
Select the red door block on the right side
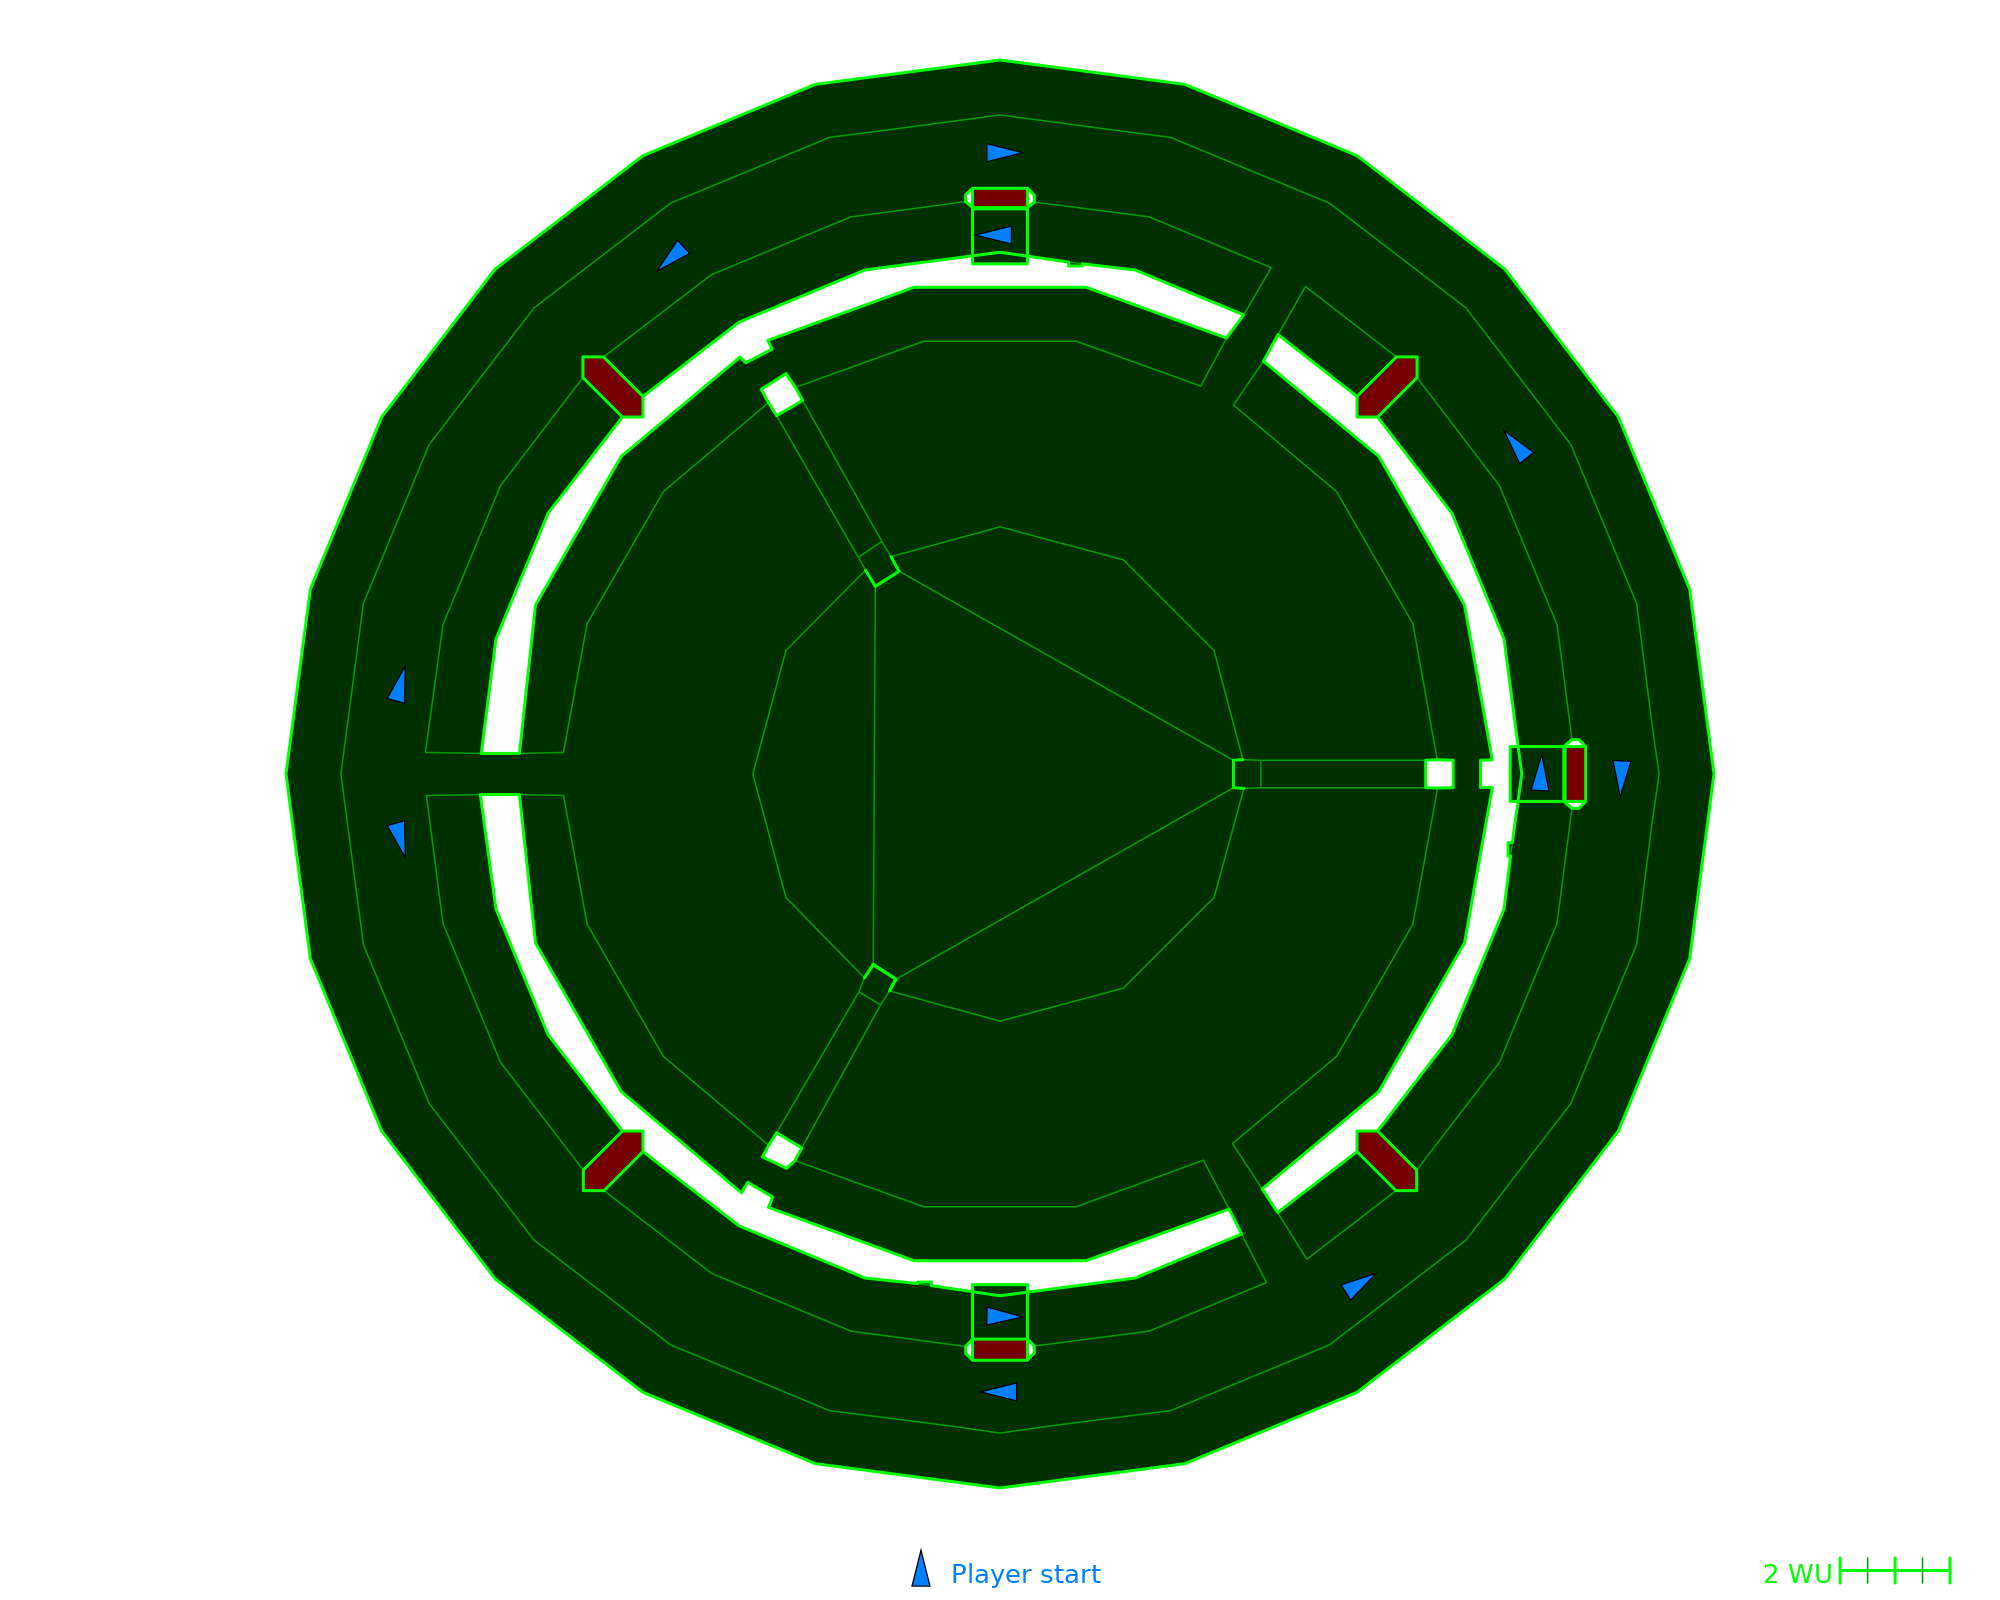click(x=1575, y=774)
